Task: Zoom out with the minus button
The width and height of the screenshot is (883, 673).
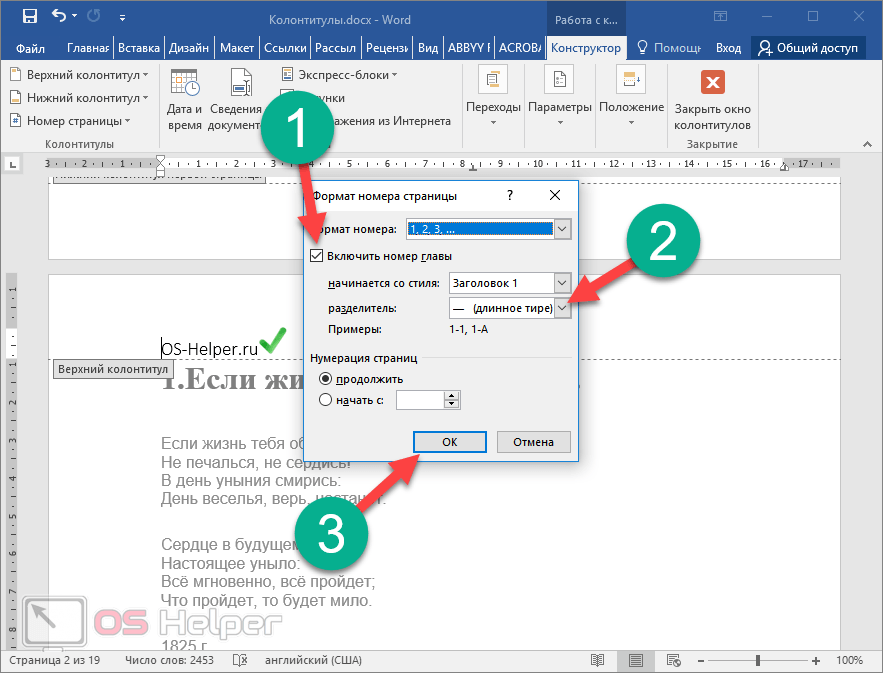Action: [x=701, y=660]
